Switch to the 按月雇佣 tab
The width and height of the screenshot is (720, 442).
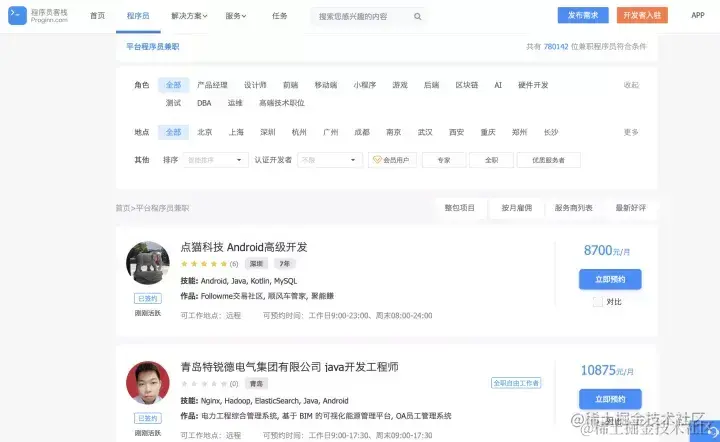(517, 208)
